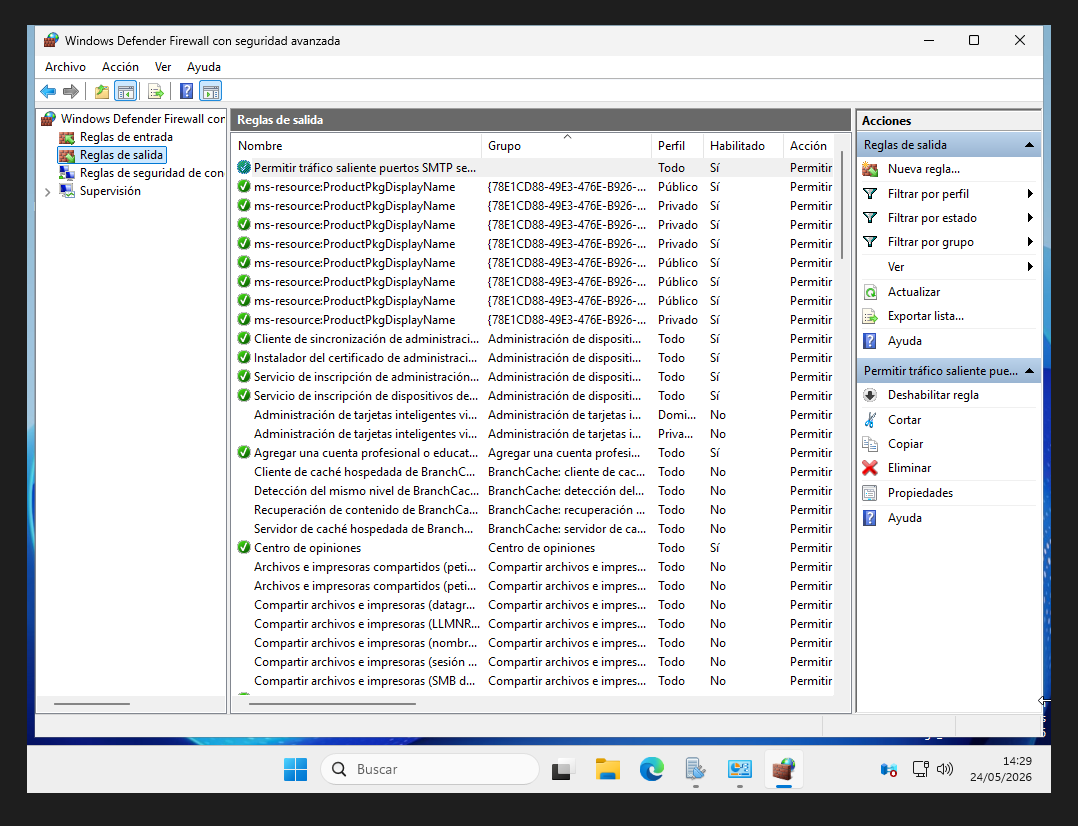Expand the Supervisión tree node

(x=47, y=192)
